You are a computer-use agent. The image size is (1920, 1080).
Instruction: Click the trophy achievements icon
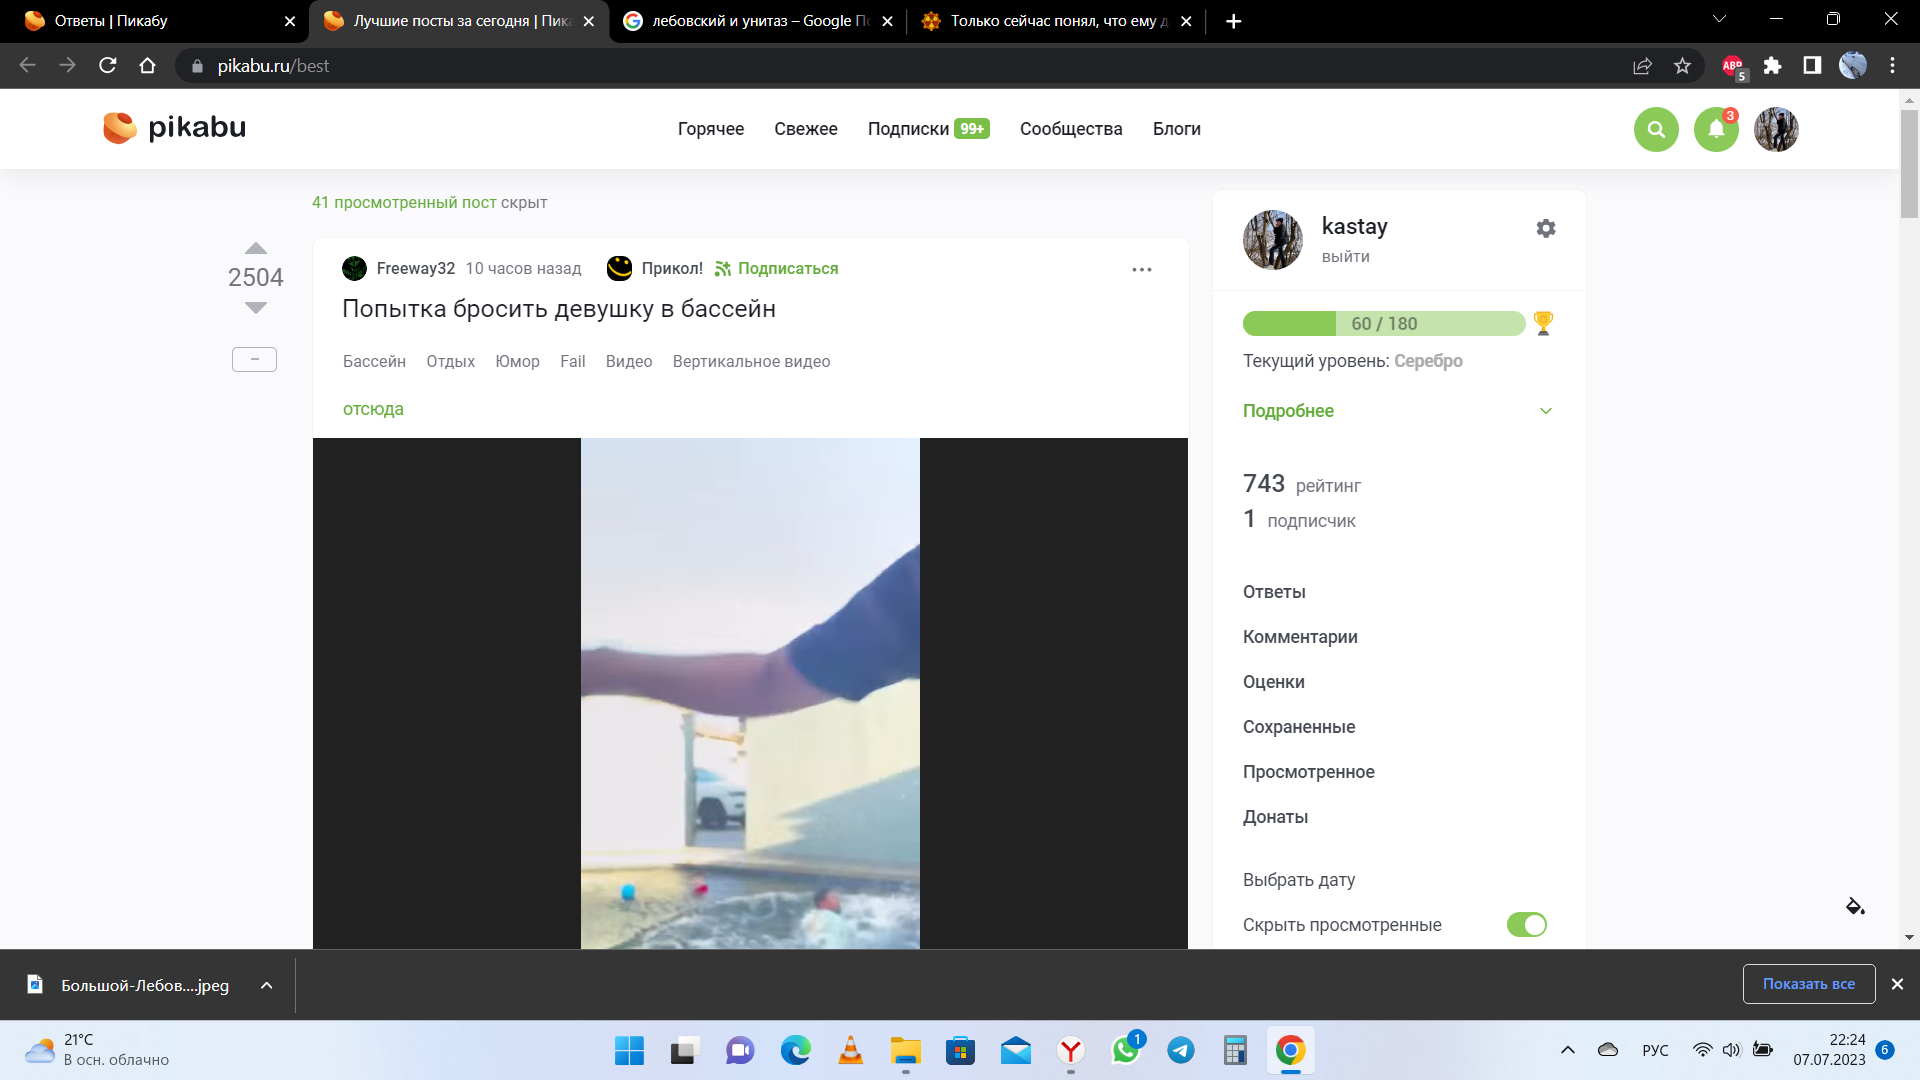pos(1543,323)
